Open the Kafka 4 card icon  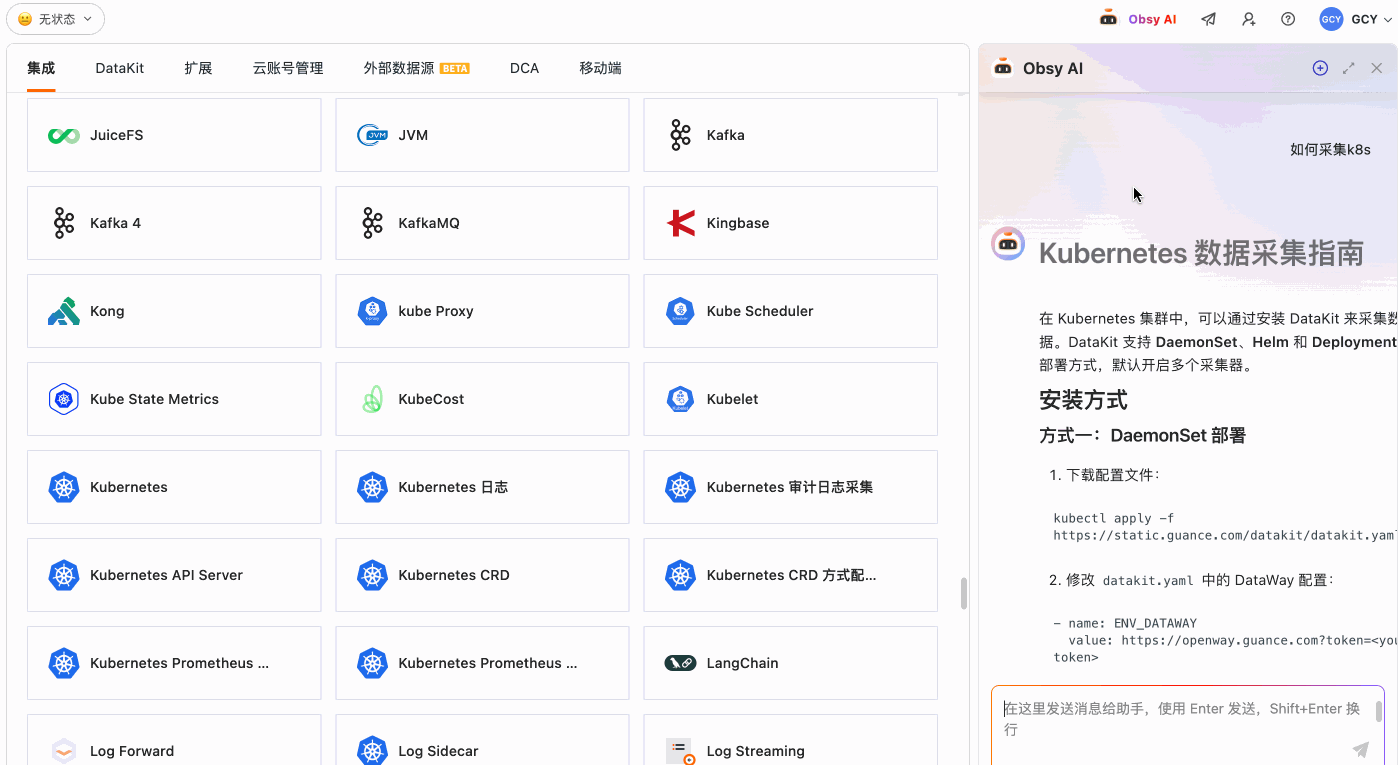point(64,223)
